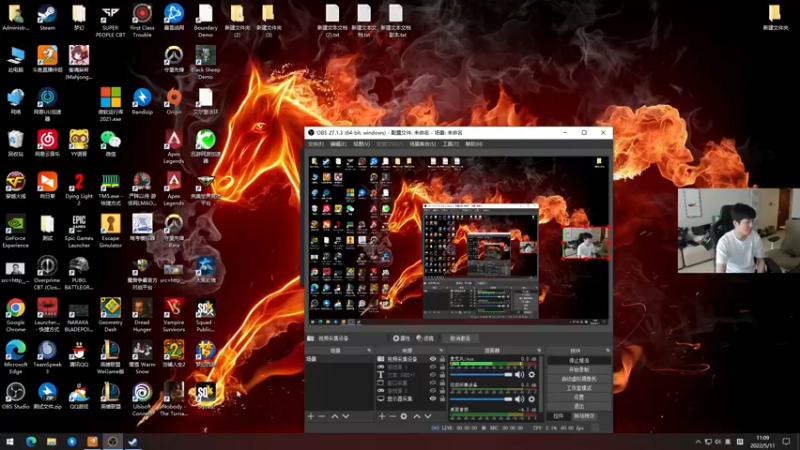800x450 pixels.
Task: Open source properties gear in sources toolbar
Action: point(404,416)
